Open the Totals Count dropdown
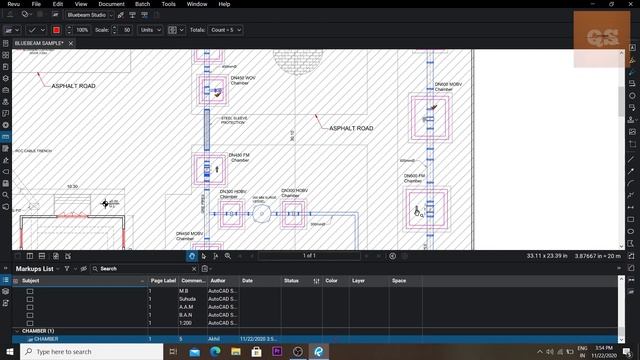Viewport: 640px width, 360px height. tap(226, 30)
